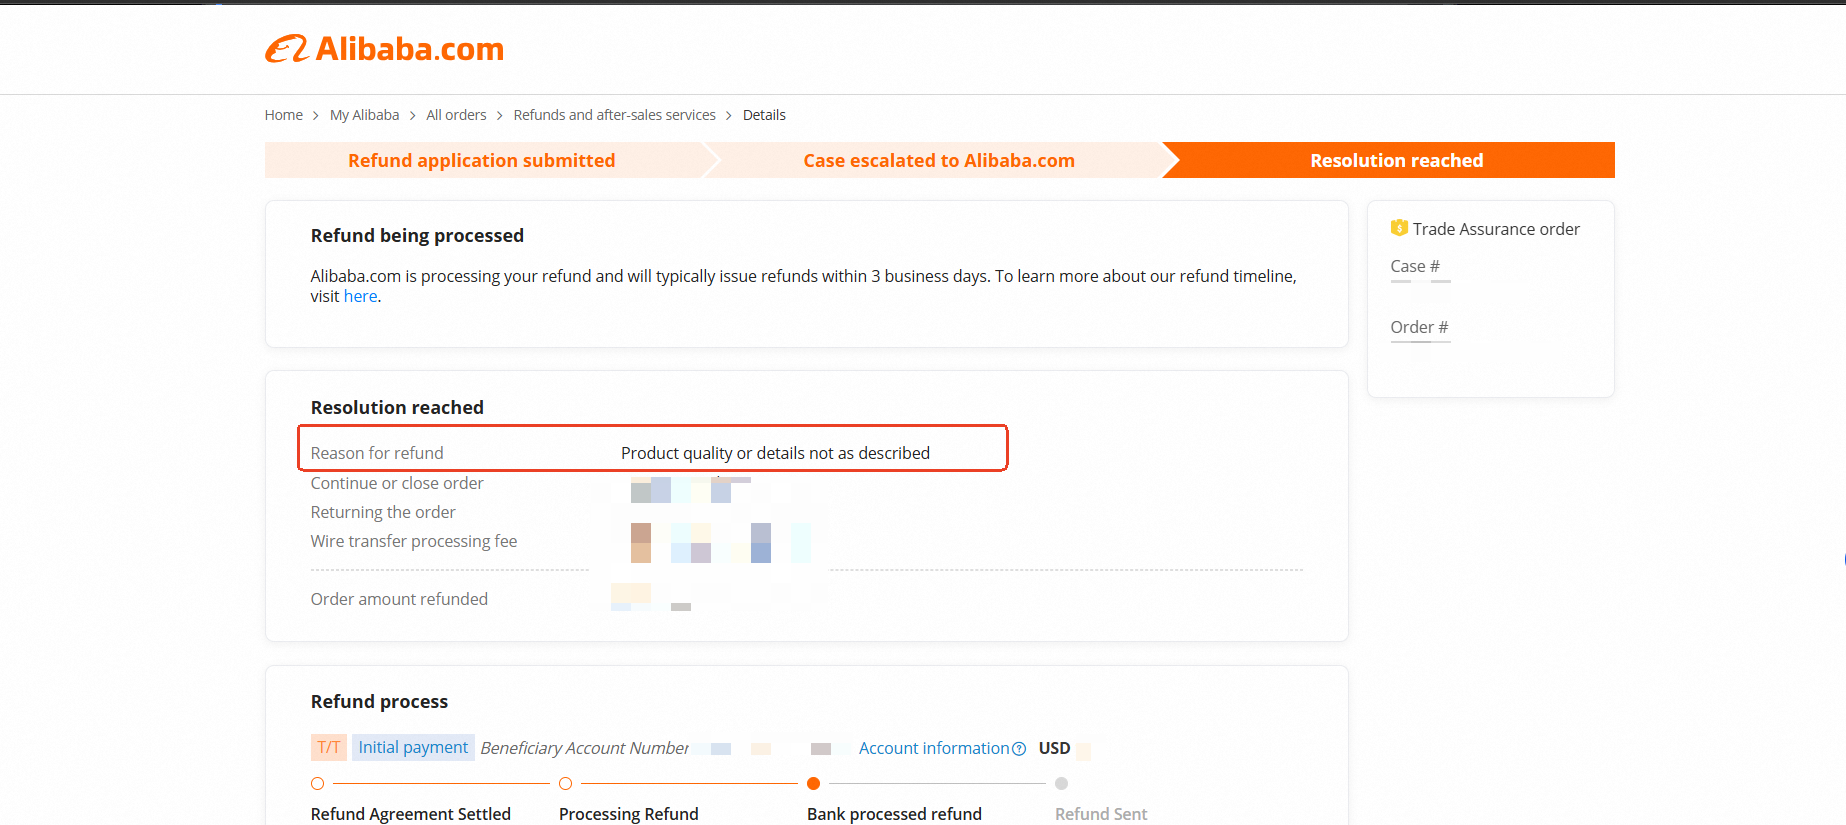
Task: Click the Order # label
Action: 1418,327
